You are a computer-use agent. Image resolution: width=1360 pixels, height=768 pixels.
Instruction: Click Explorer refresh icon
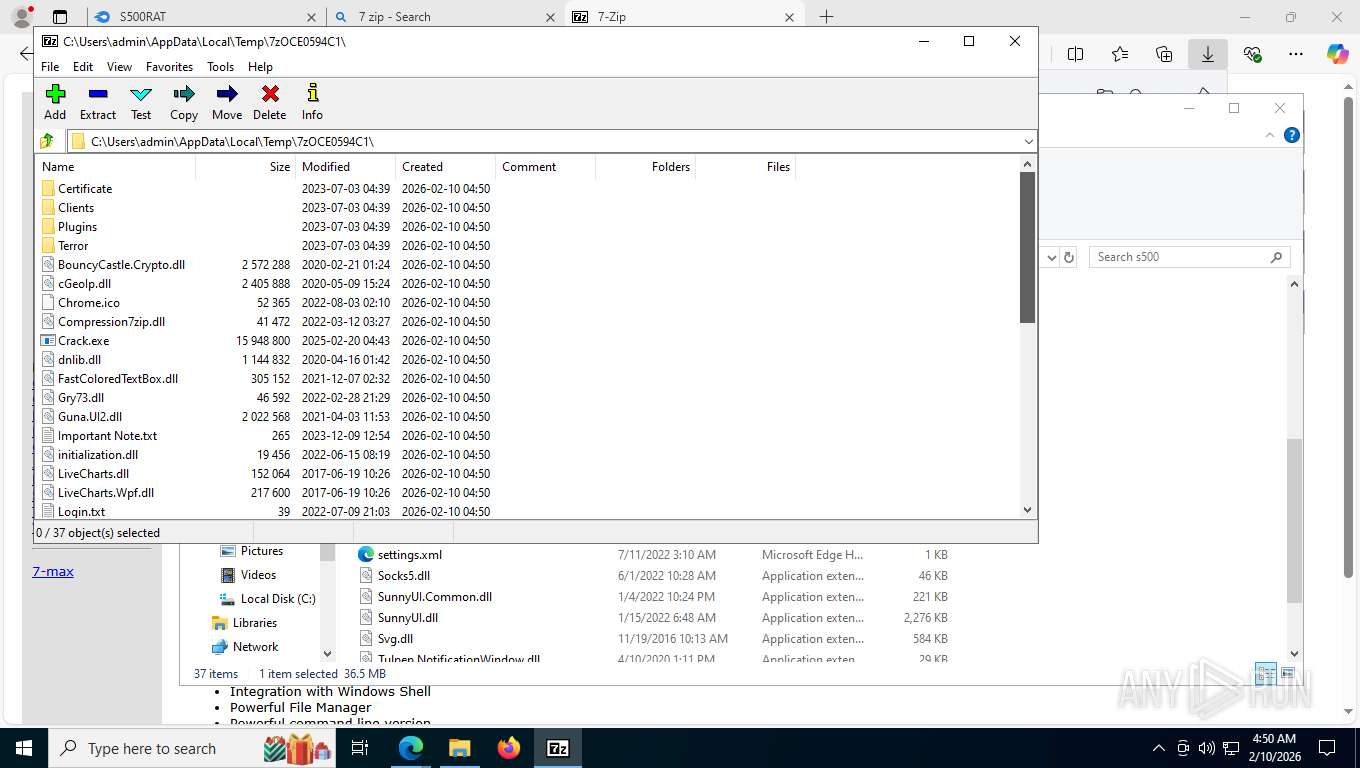coord(1069,257)
